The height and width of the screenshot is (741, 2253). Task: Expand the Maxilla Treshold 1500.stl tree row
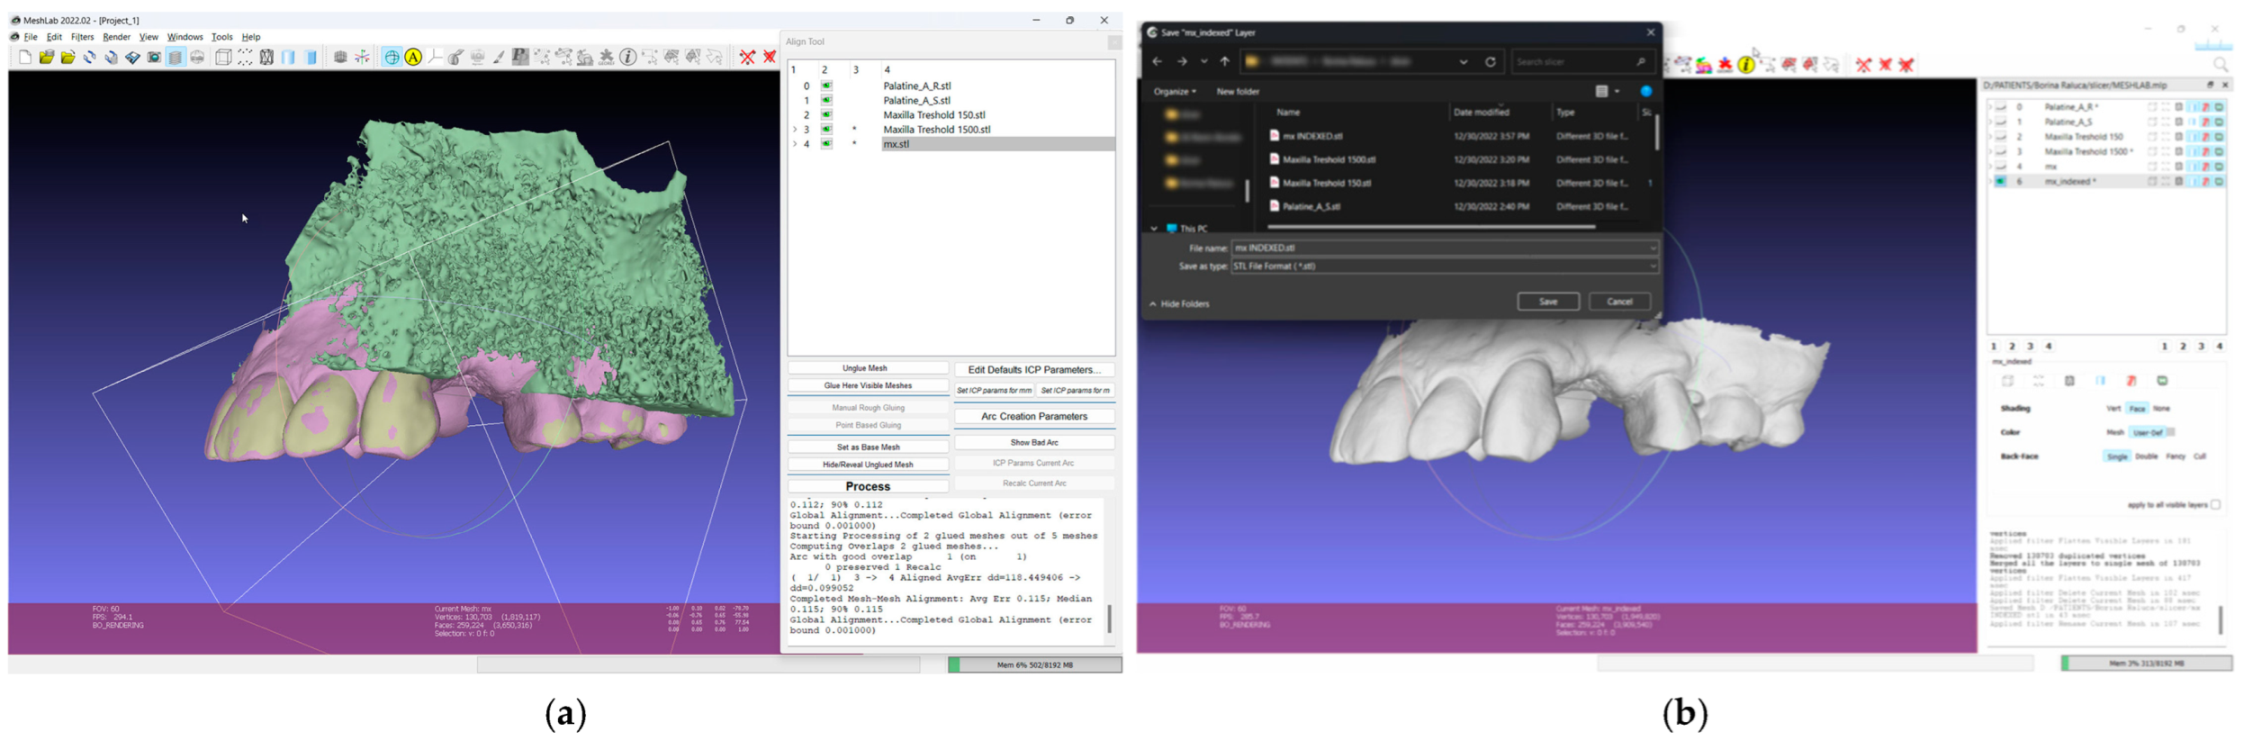(x=795, y=129)
